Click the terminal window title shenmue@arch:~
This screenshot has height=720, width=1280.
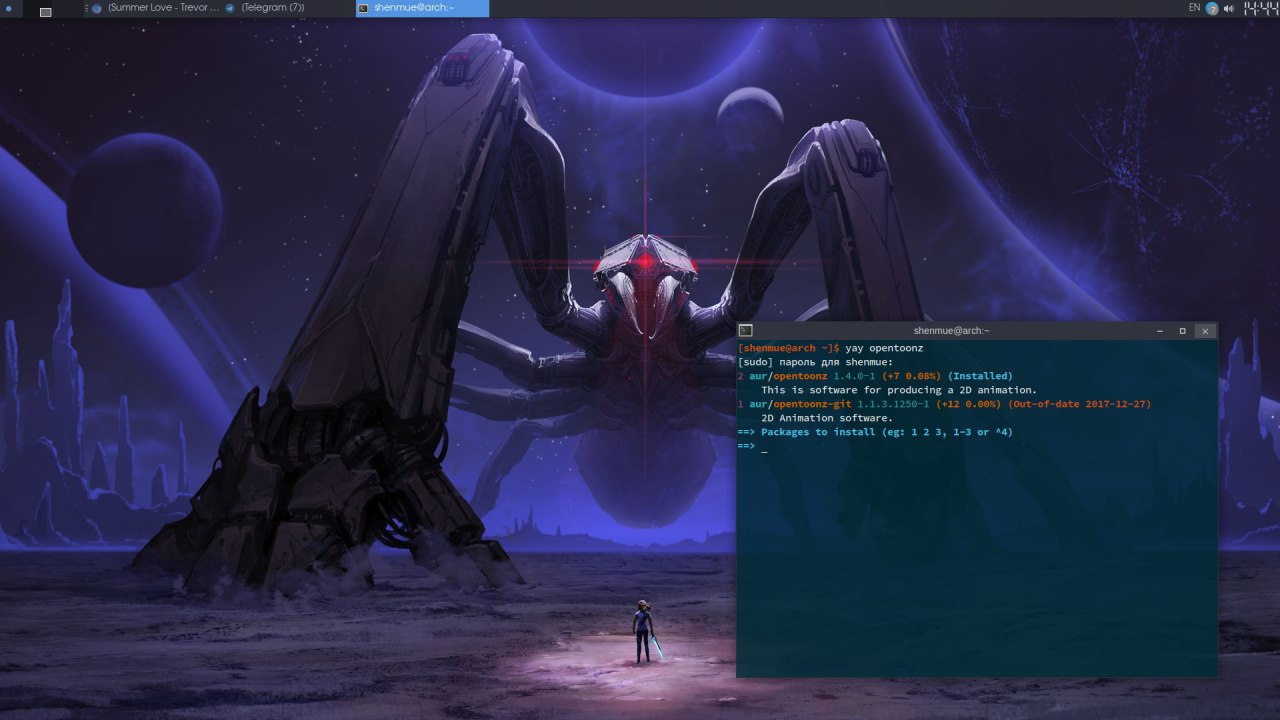pyautogui.click(x=951, y=330)
